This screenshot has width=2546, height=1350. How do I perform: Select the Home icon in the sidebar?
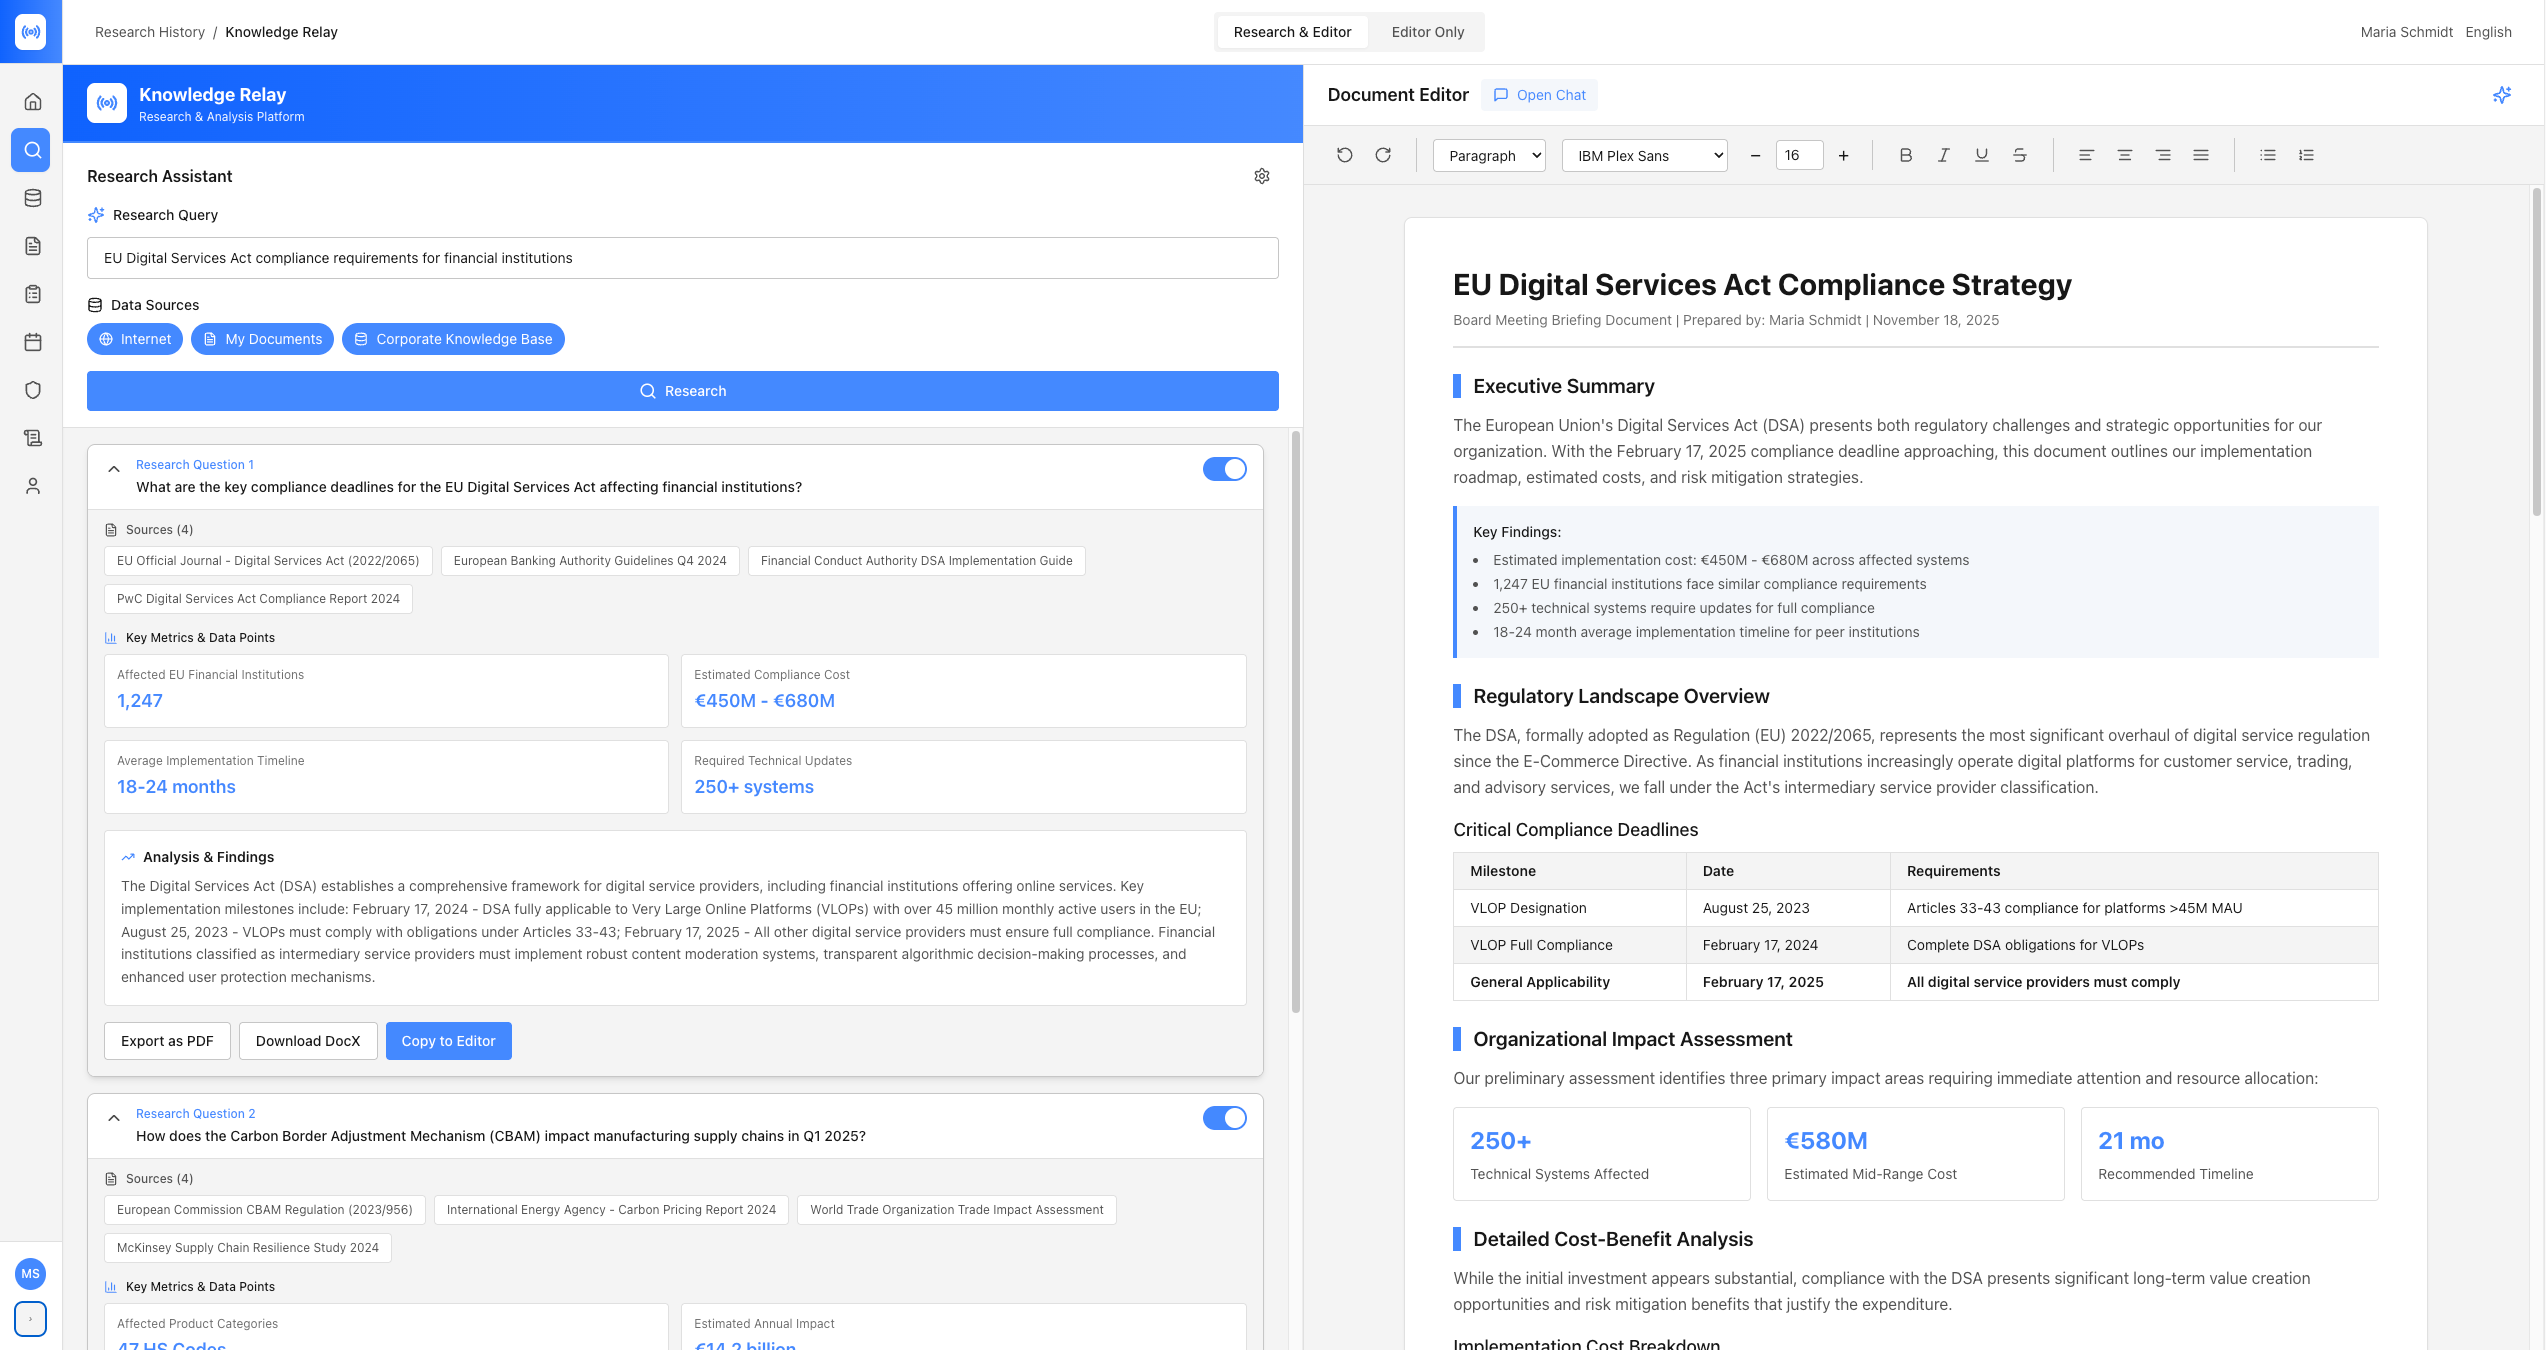pyautogui.click(x=31, y=101)
